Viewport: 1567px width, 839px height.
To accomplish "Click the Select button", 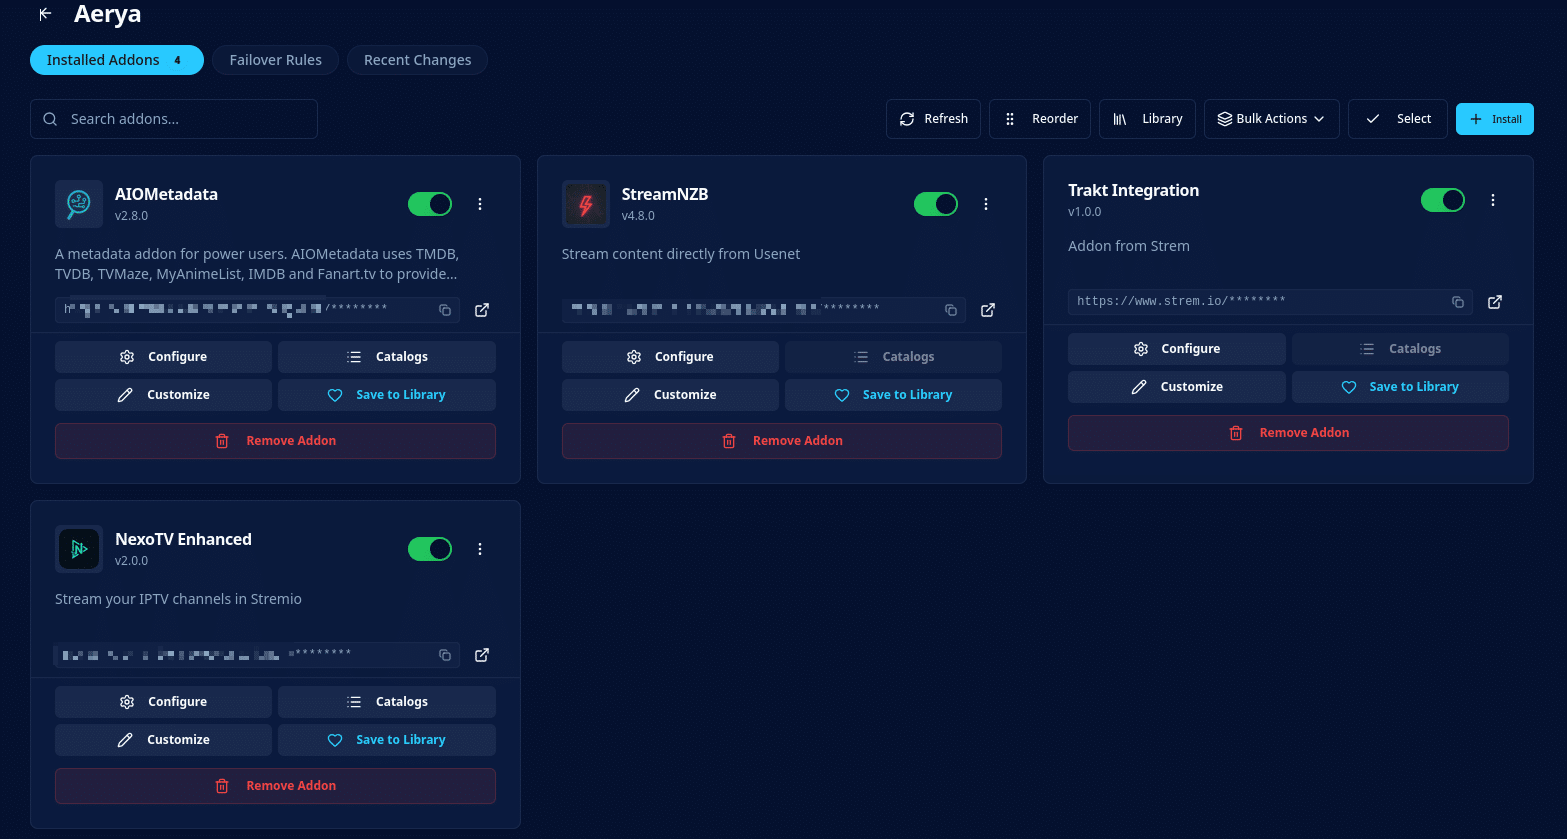I will pos(1397,119).
